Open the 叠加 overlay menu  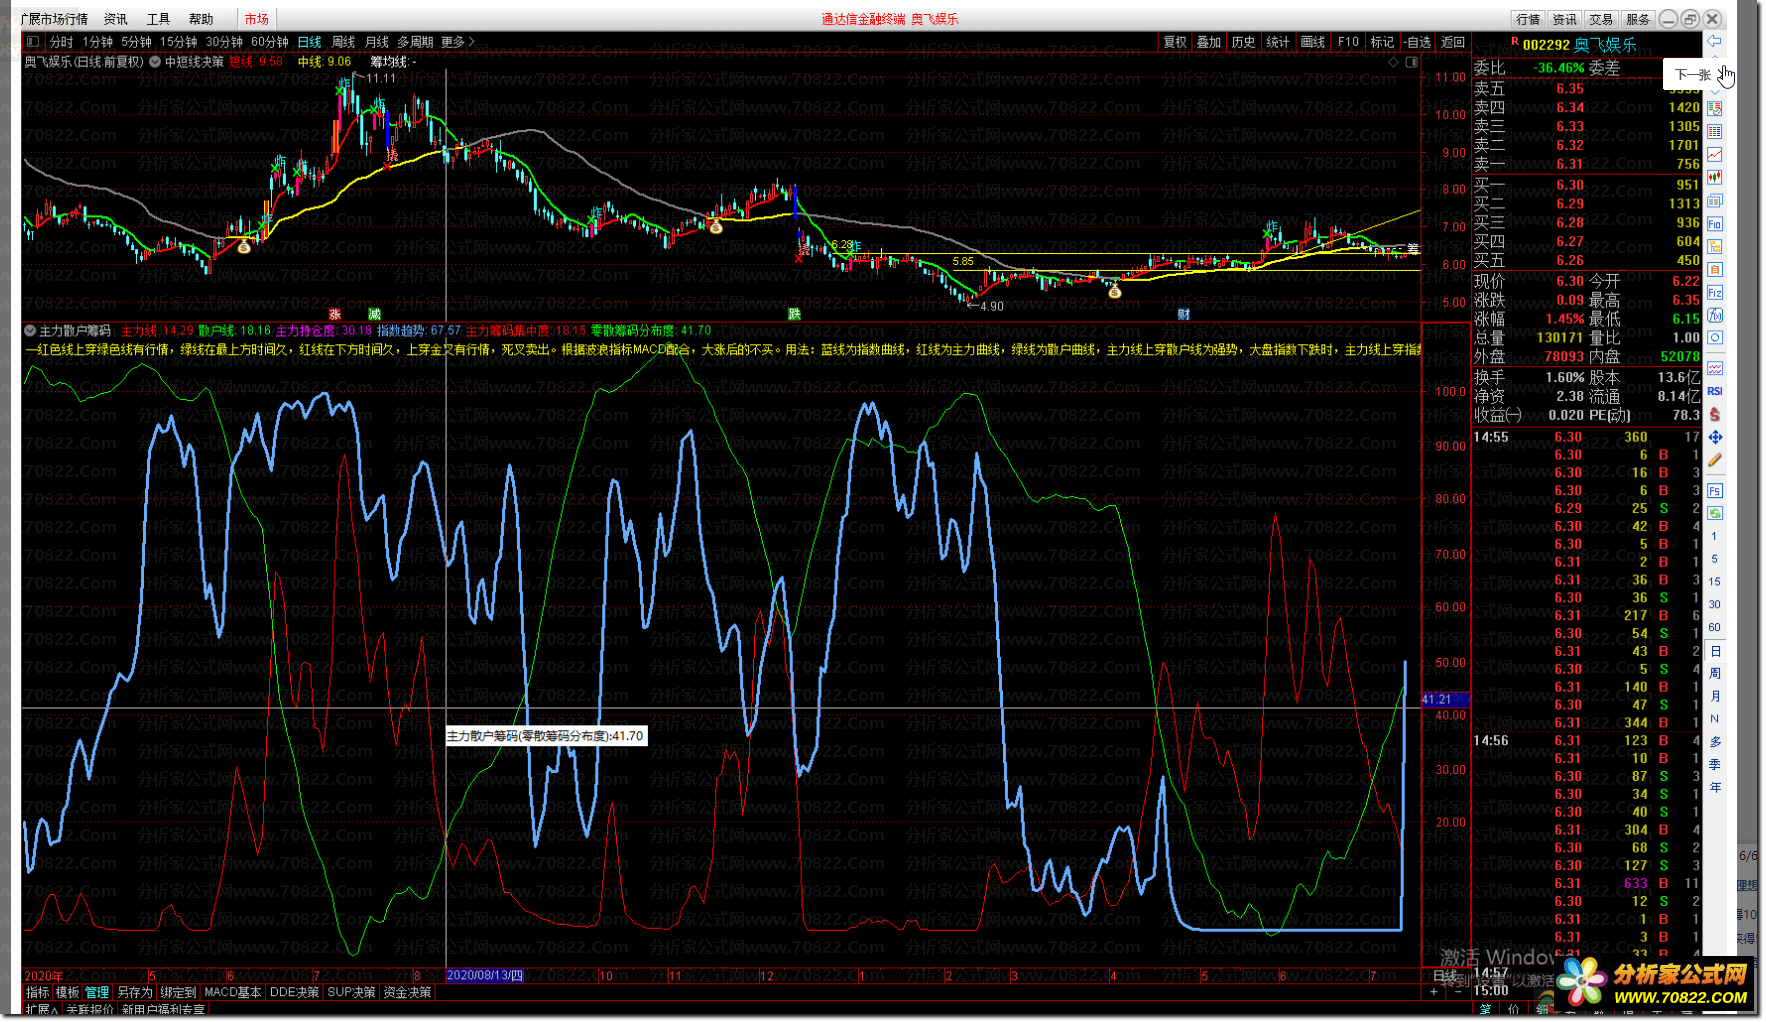pos(1209,42)
